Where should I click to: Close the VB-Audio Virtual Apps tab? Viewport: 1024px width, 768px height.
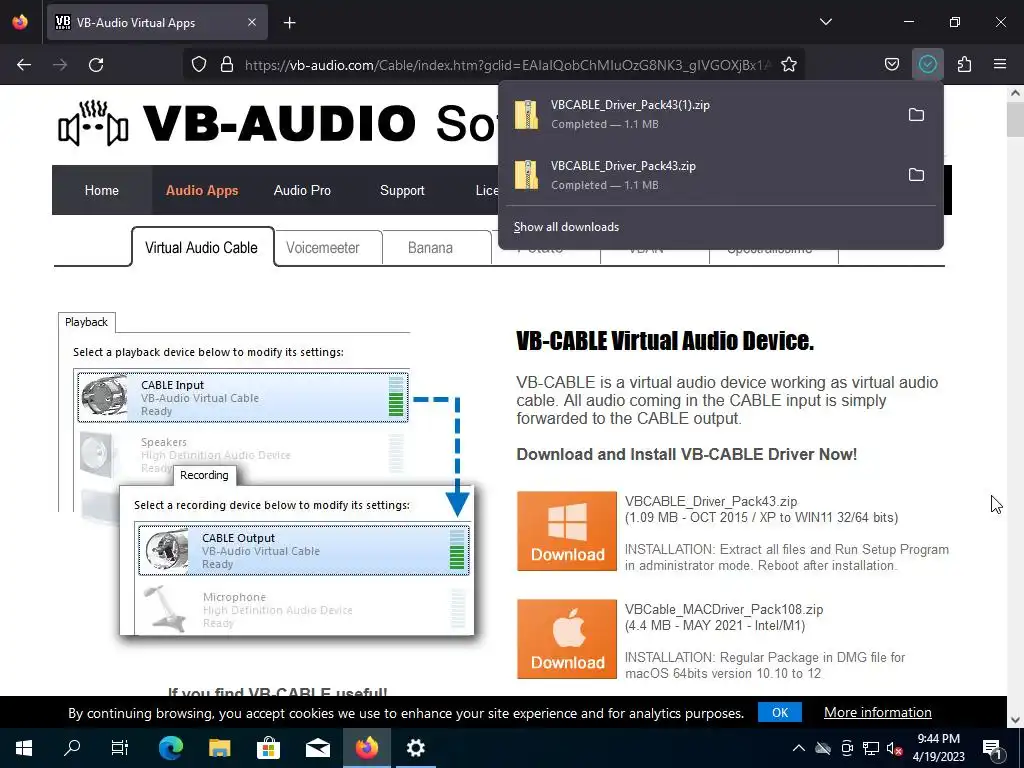(252, 23)
